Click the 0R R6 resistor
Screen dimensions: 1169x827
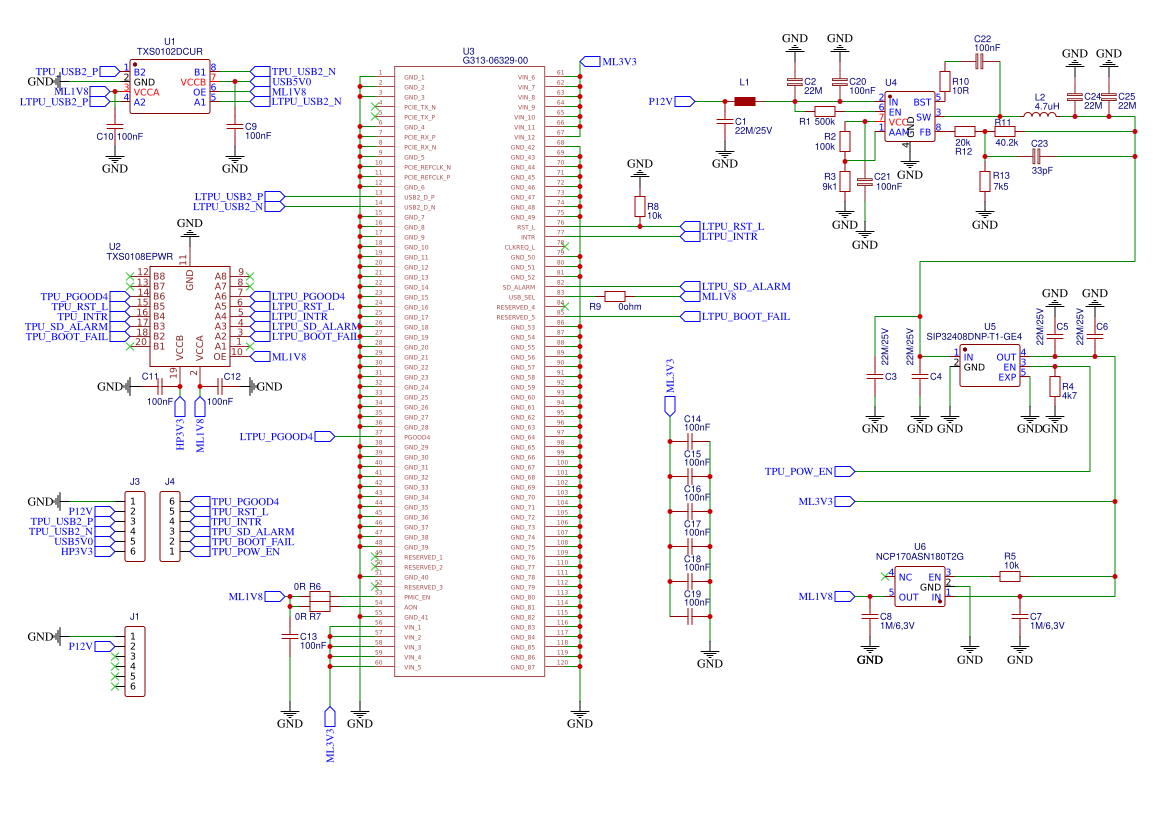(319, 595)
